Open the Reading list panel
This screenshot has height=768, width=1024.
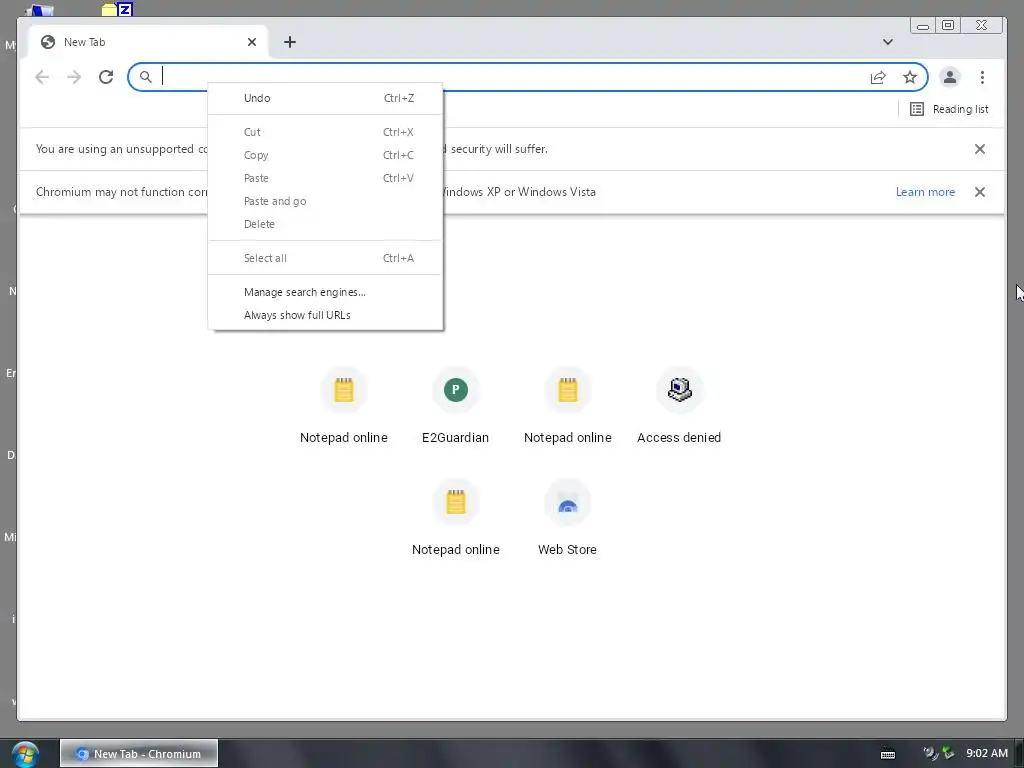(x=949, y=109)
